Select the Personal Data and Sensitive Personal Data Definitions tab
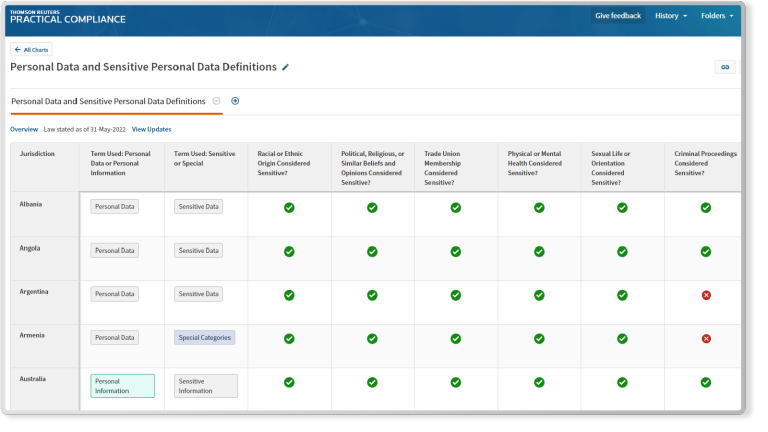Image resolution: width=768 pixels, height=432 pixels. 108,101
